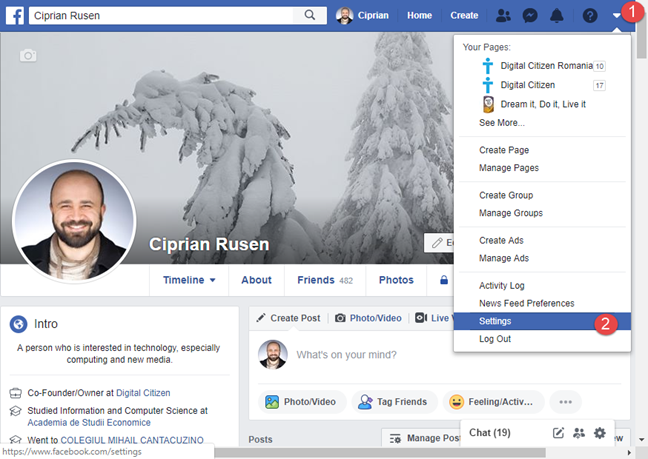Open COLEGIUL MIHAIL CANTACUZINO link

point(132,440)
